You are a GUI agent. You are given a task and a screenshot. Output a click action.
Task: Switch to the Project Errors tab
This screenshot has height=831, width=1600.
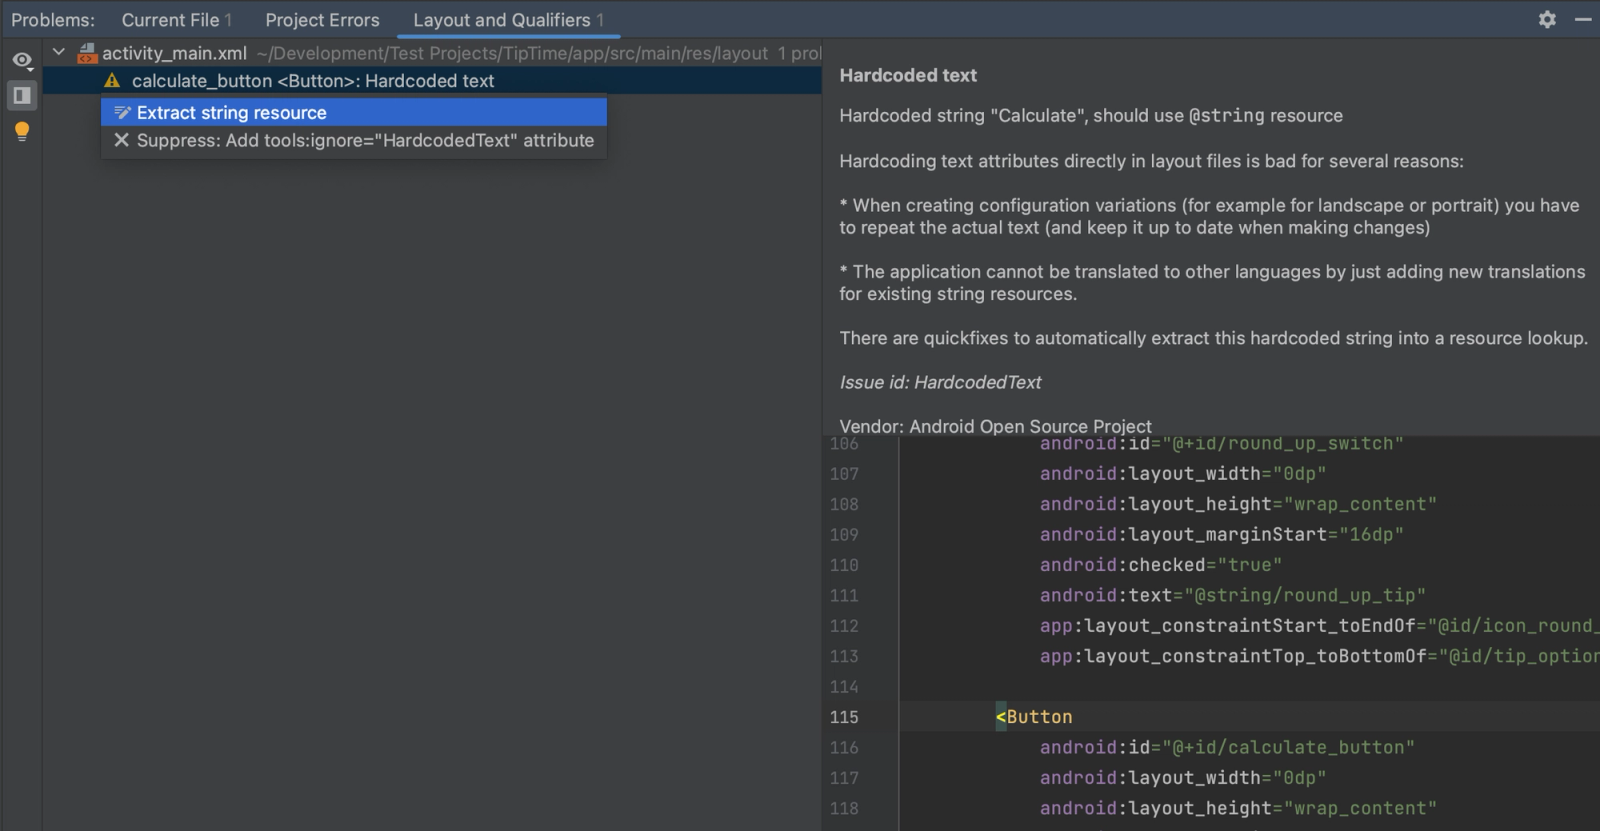(322, 20)
